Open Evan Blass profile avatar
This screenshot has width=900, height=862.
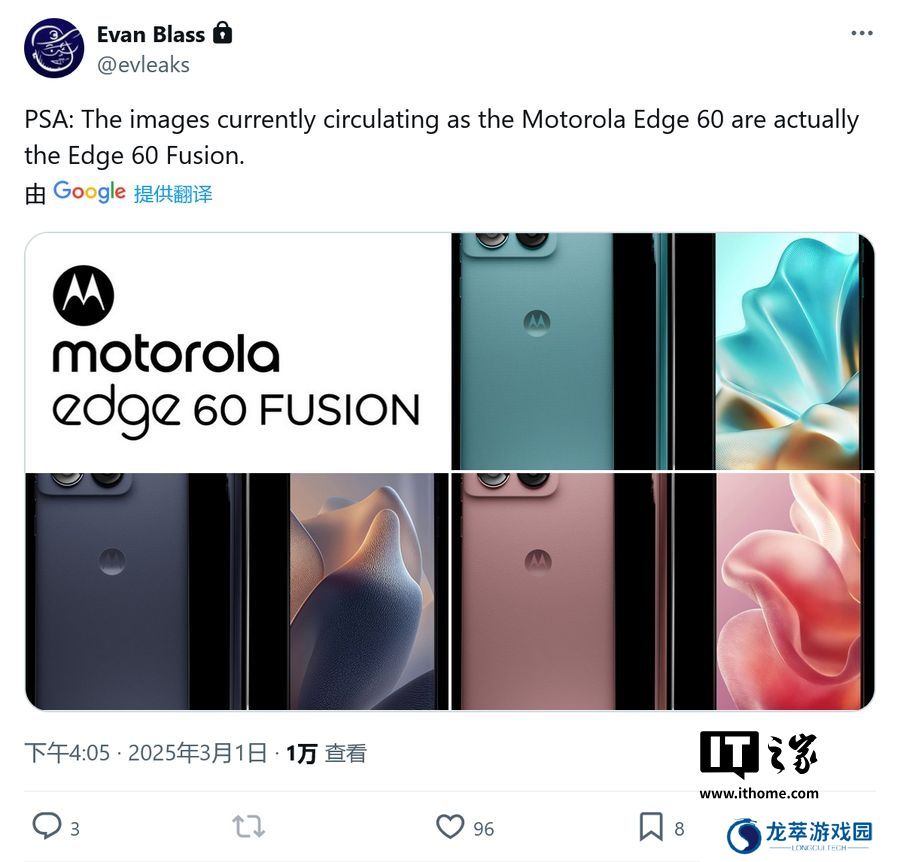tap(54, 48)
